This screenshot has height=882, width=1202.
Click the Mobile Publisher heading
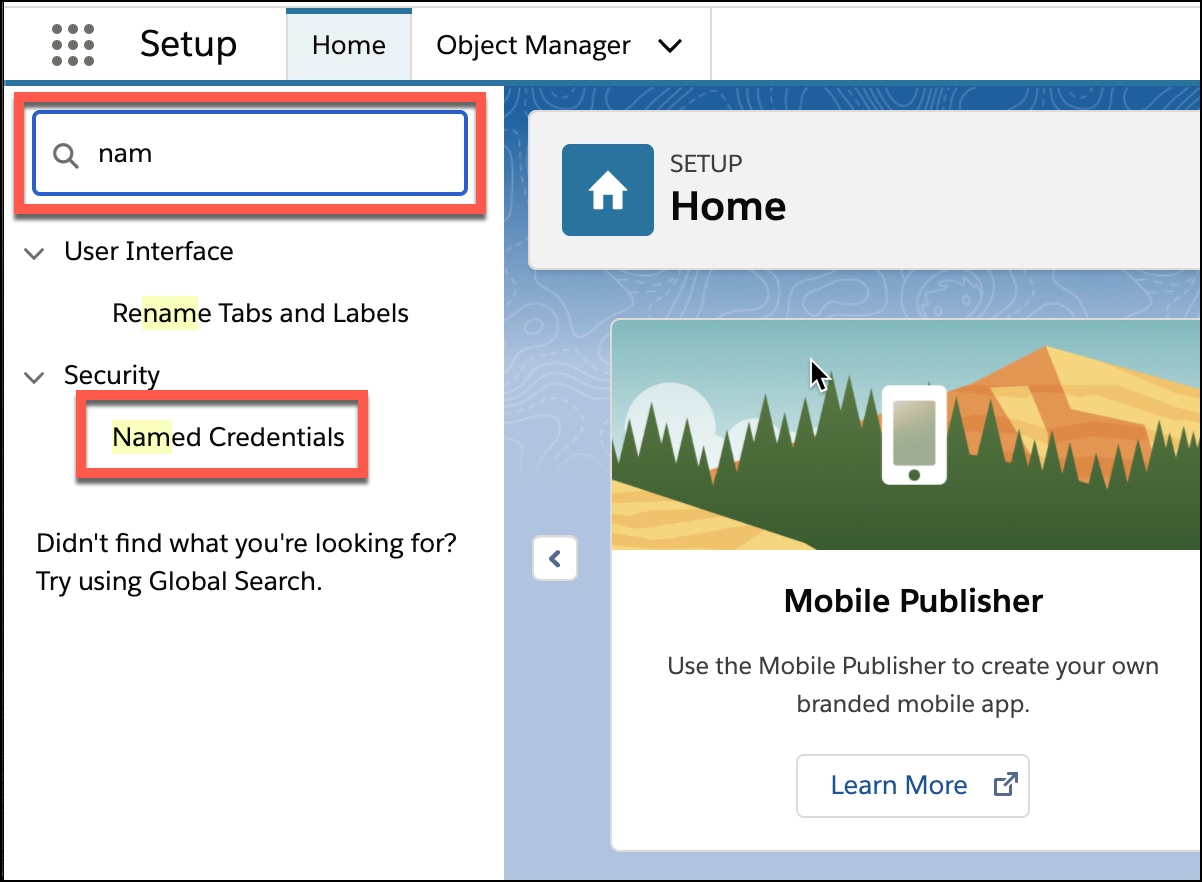coord(913,601)
